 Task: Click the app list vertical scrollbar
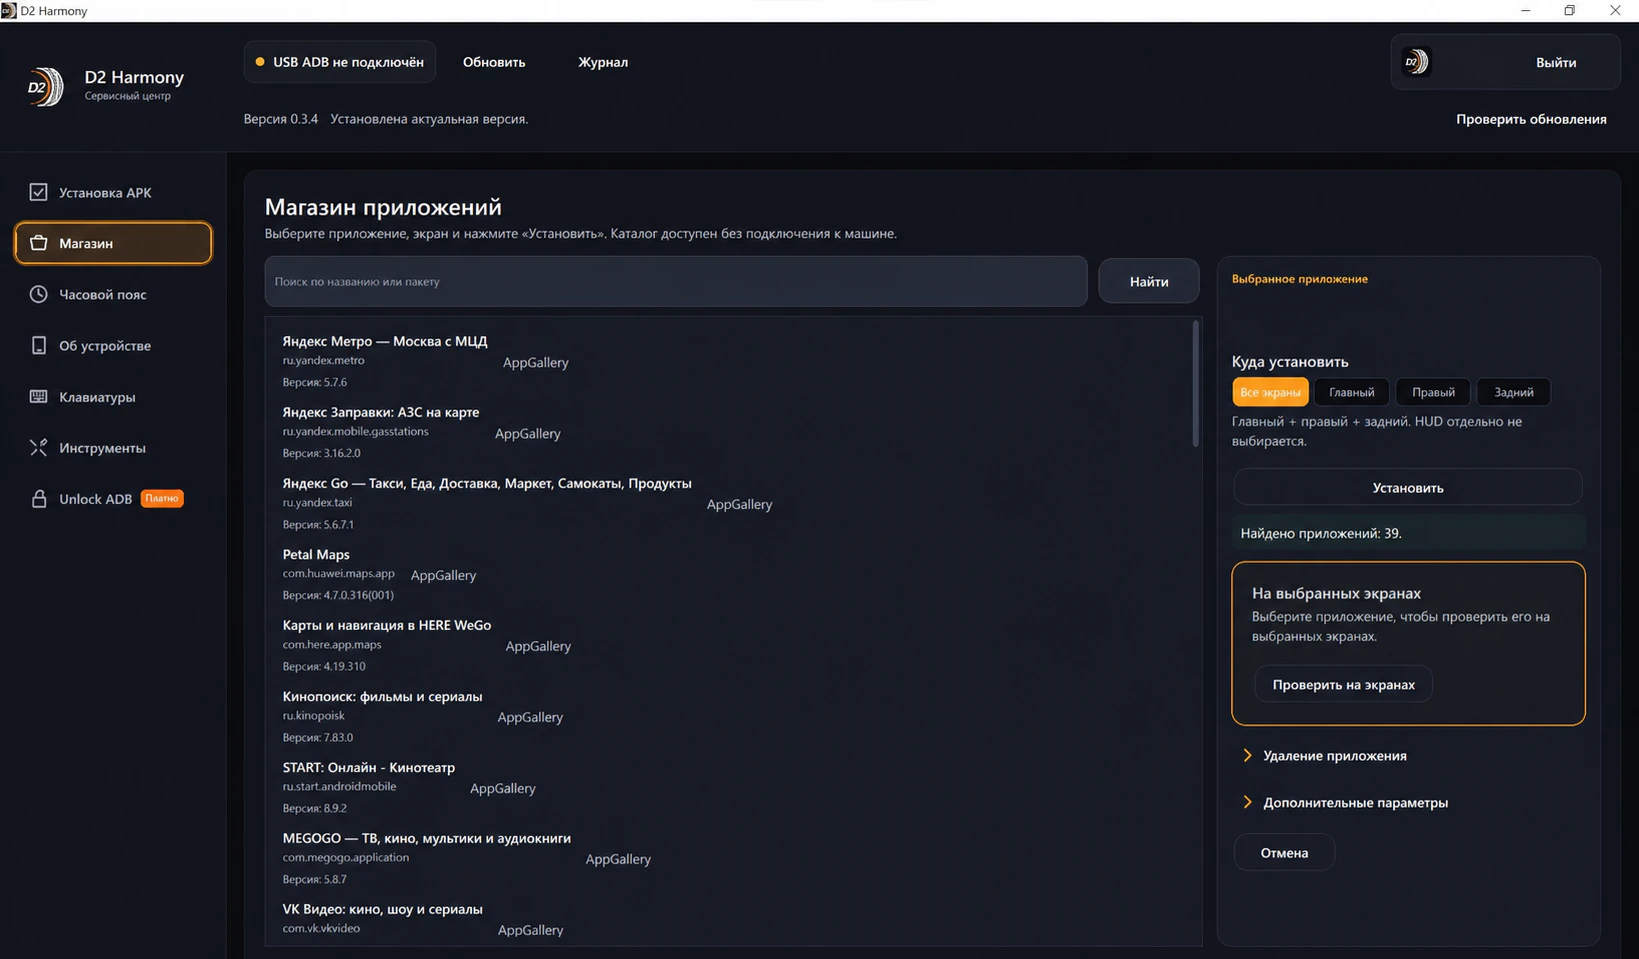[x=1195, y=384]
